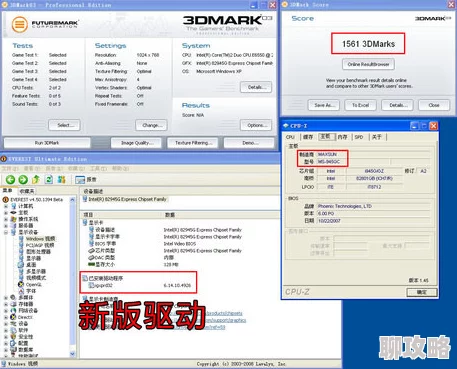This screenshot has width=457, height=369.
Task: Click Details... under 3DMark System
Action: (256, 87)
